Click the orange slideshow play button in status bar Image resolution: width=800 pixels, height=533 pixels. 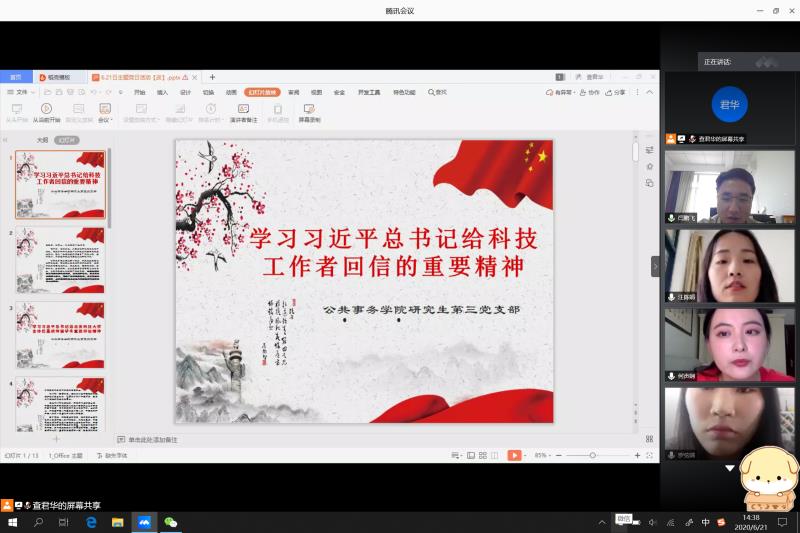click(514, 455)
